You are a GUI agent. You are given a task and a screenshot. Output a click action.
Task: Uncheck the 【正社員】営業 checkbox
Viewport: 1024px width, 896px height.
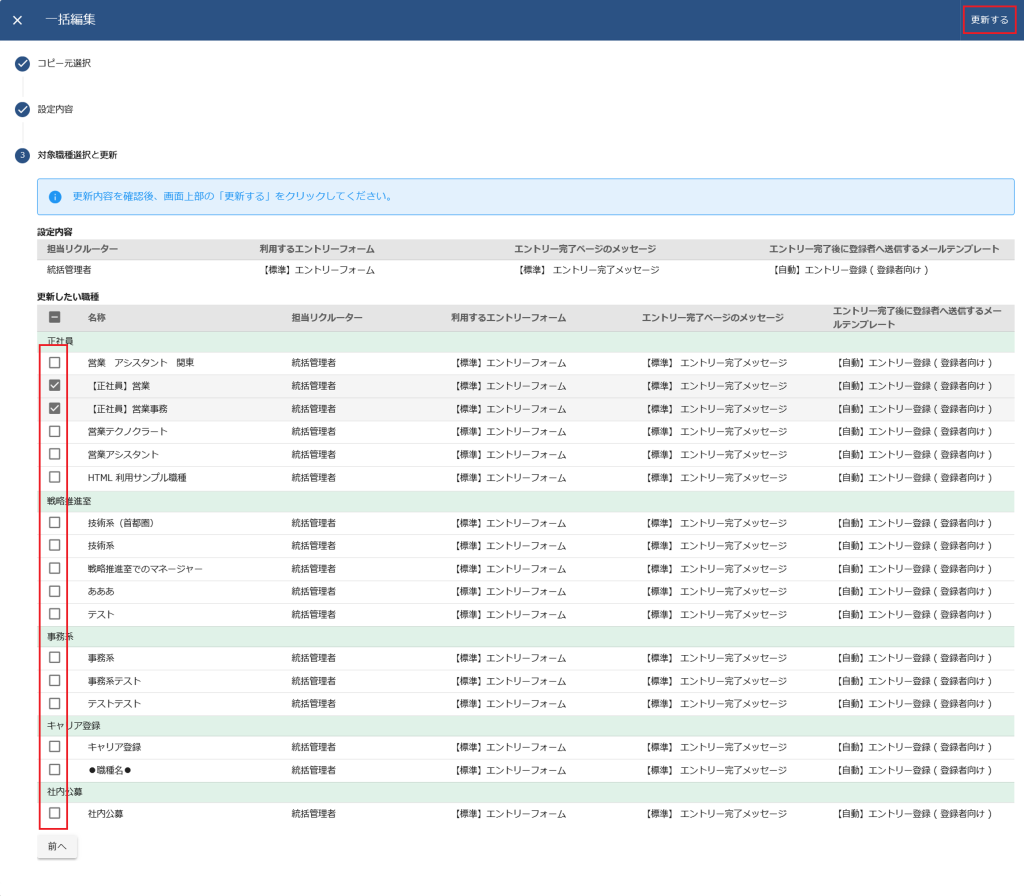pyautogui.click(x=54, y=386)
